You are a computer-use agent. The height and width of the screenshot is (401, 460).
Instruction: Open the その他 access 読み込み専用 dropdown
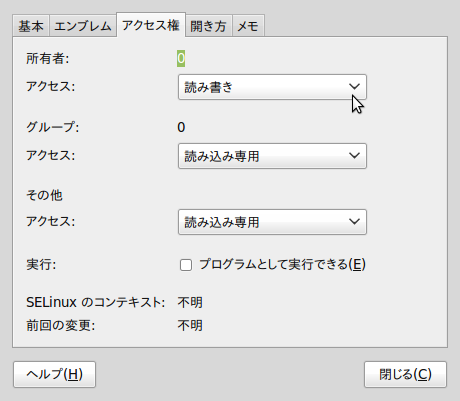click(x=272, y=222)
